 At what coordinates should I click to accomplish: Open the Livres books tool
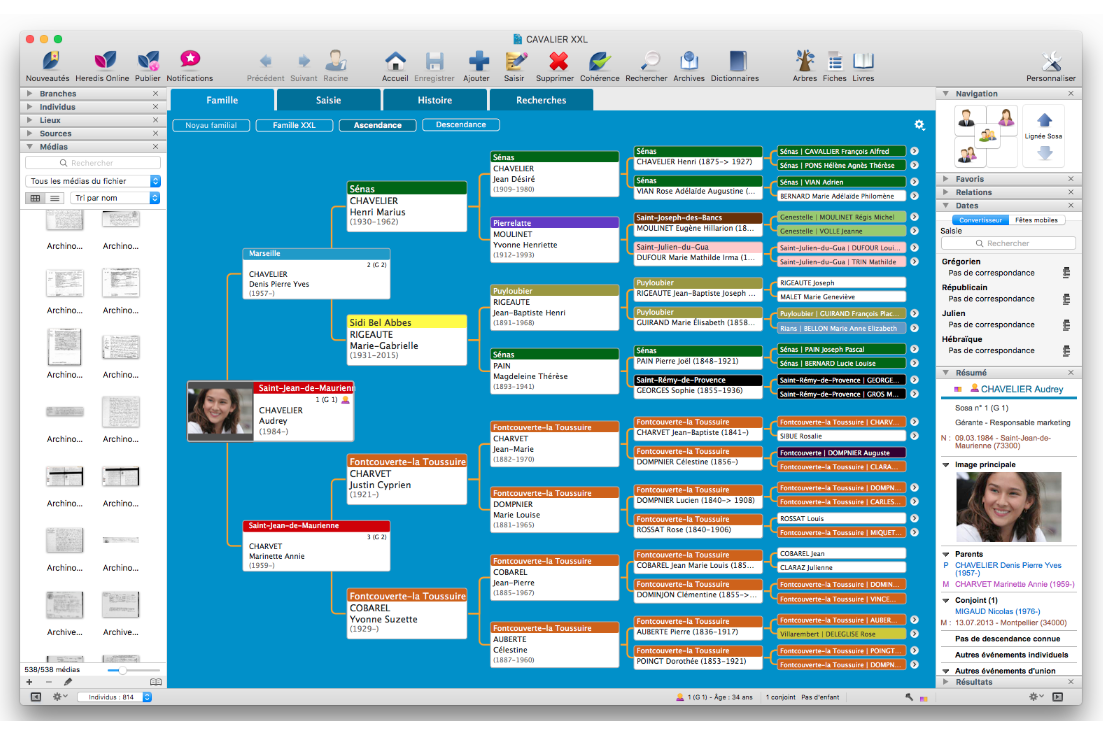863,66
